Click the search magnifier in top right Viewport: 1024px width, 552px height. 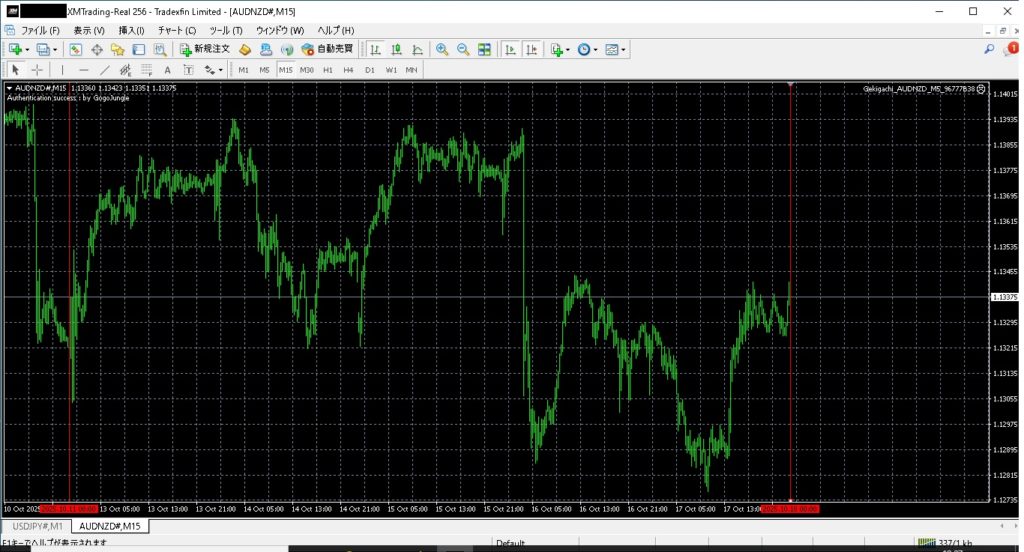point(989,49)
